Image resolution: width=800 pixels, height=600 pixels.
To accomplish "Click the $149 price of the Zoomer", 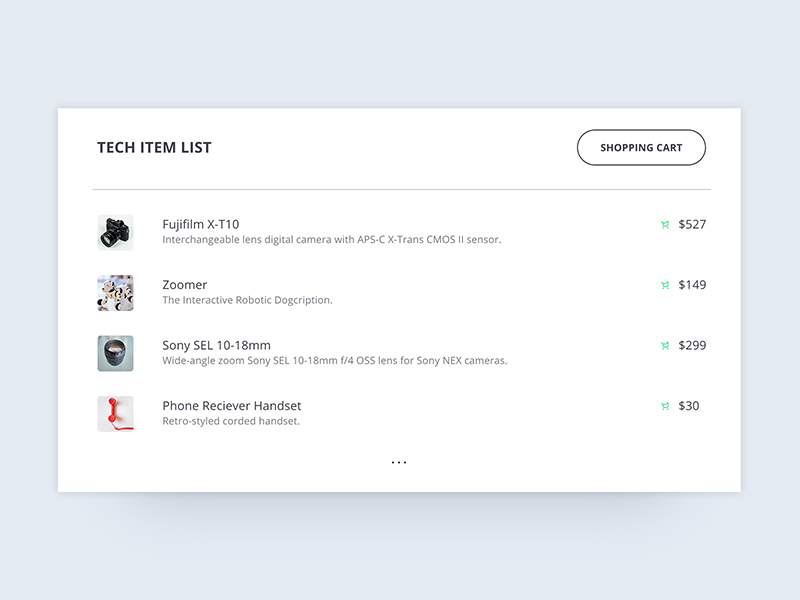I will [x=691, y=285].
